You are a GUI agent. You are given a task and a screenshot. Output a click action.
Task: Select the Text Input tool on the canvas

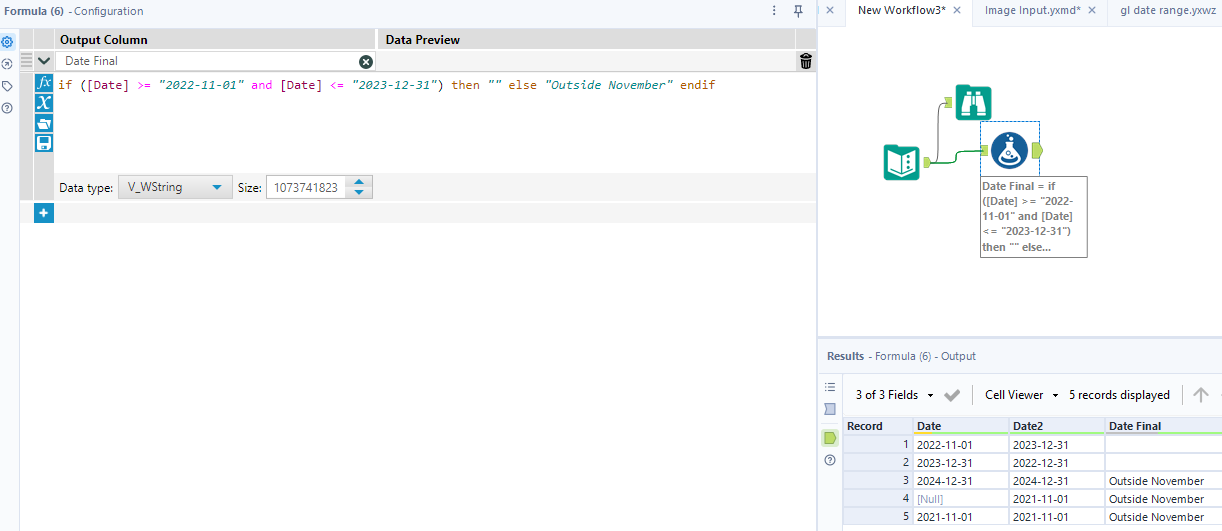pyautogui.click(x=902, y=162)
